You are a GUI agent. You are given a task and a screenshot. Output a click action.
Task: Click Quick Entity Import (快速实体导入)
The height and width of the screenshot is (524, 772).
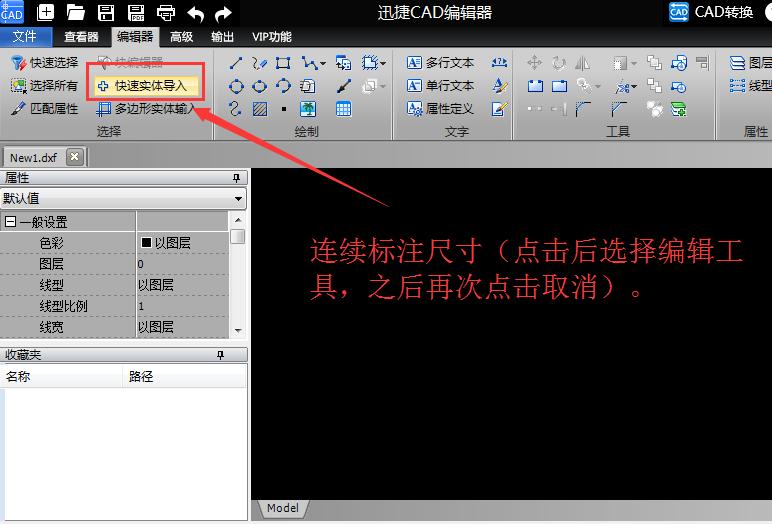coord(146,86)
